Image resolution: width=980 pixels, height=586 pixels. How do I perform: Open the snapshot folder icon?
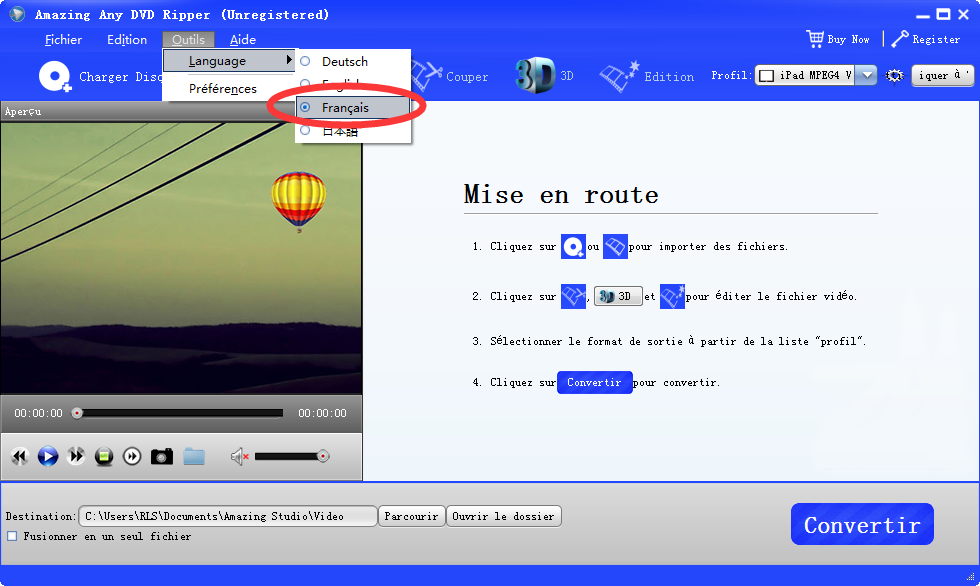coord(194,457)
